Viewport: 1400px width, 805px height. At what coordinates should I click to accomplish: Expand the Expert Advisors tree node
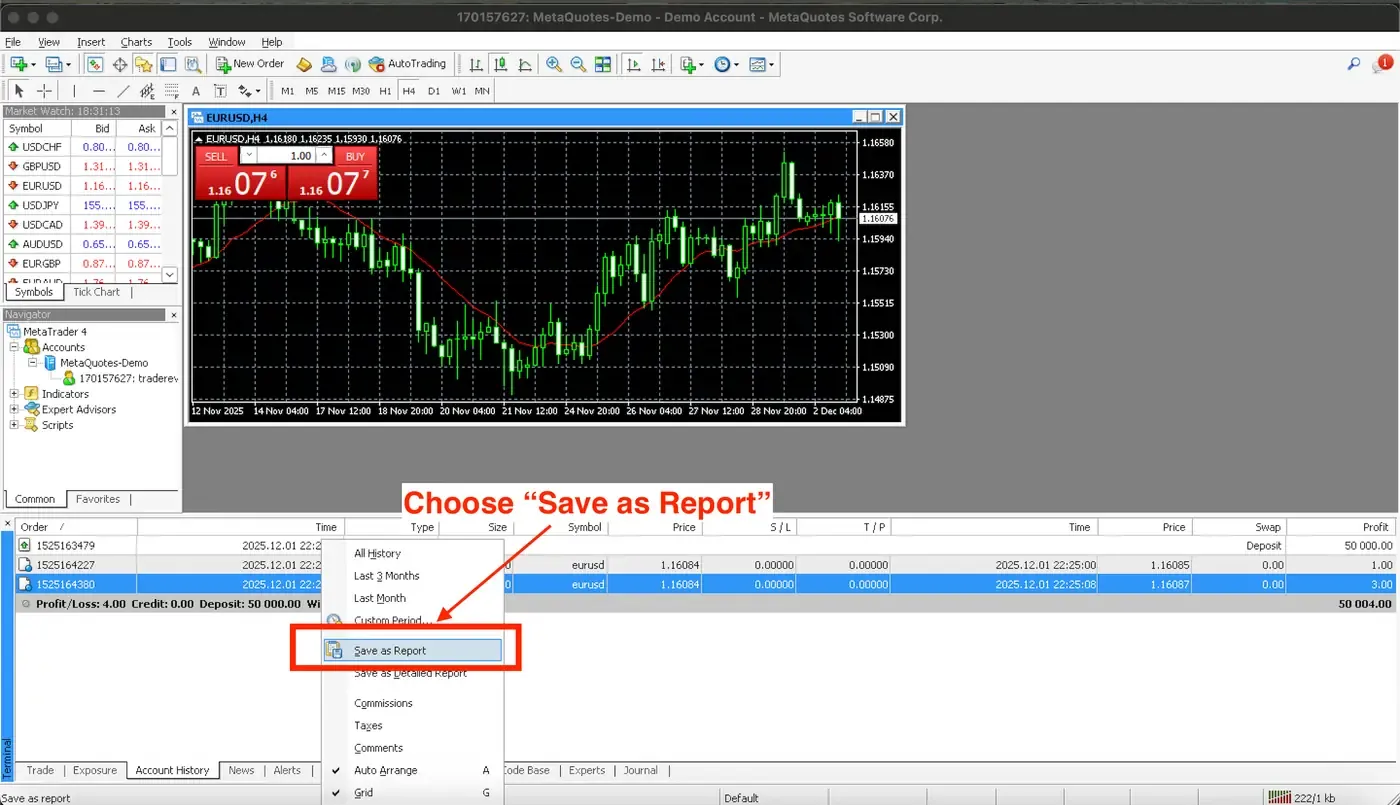pos(14,409)
